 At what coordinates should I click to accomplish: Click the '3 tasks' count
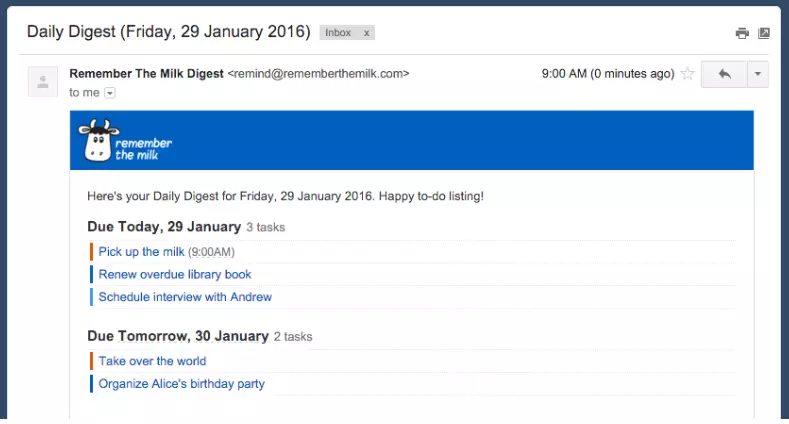pos(265,227)
